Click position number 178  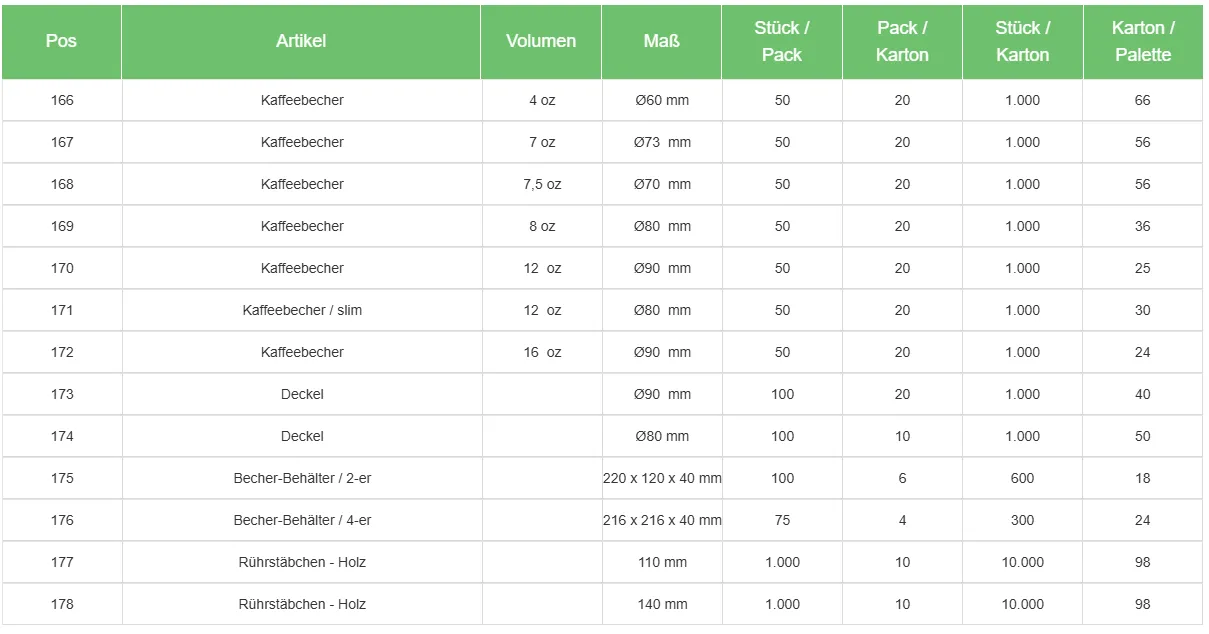(x=62, y=604)
